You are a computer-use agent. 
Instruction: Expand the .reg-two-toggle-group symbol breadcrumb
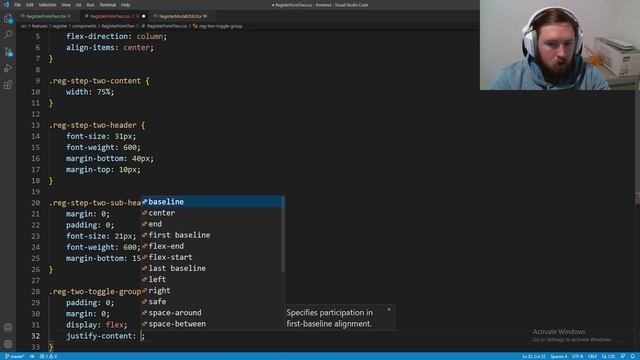[x=218, y=26]
